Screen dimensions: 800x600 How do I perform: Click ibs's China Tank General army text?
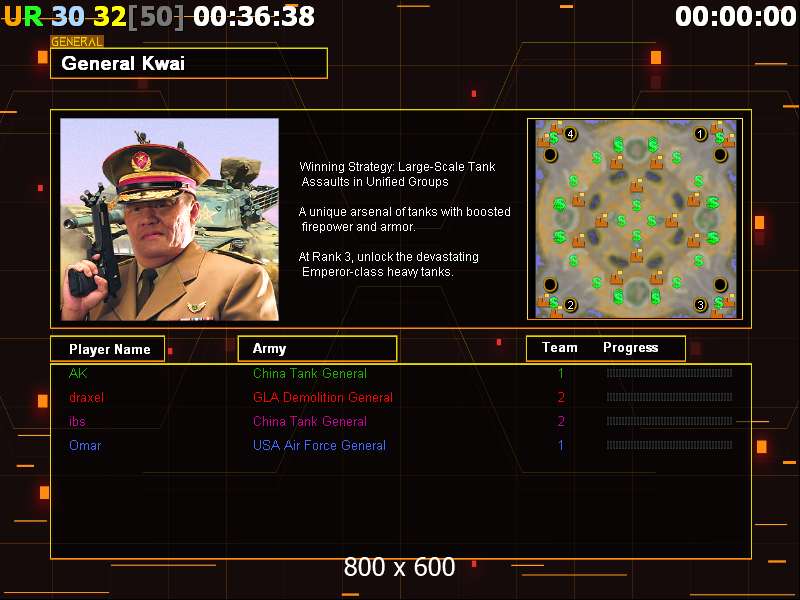[310, 421]
